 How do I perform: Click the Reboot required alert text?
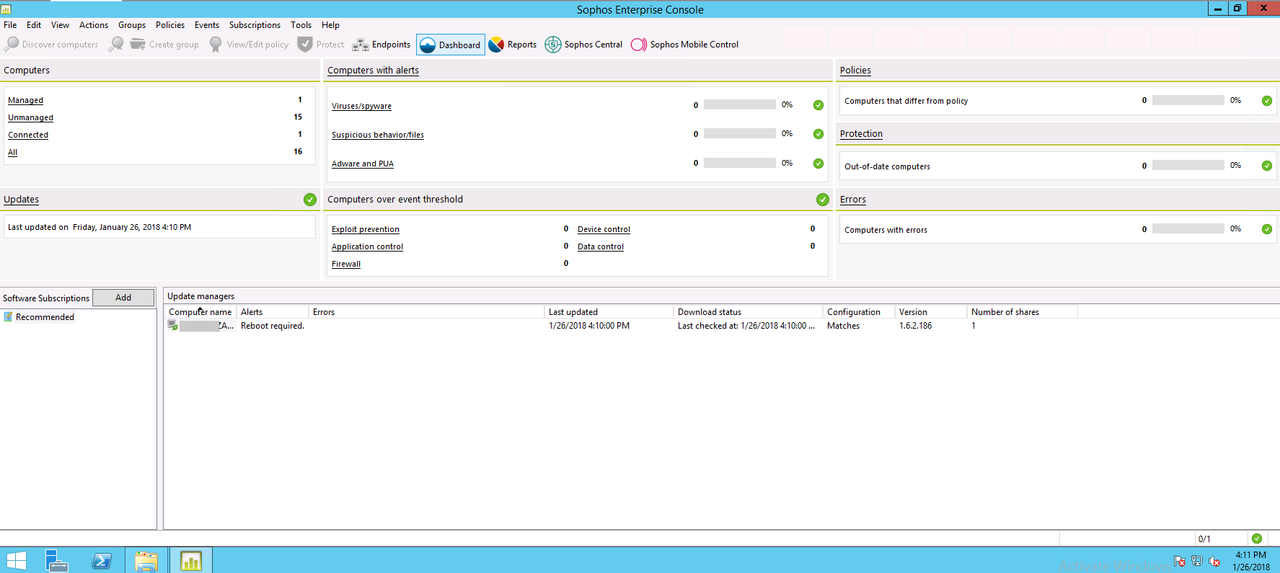coord(273,326)
